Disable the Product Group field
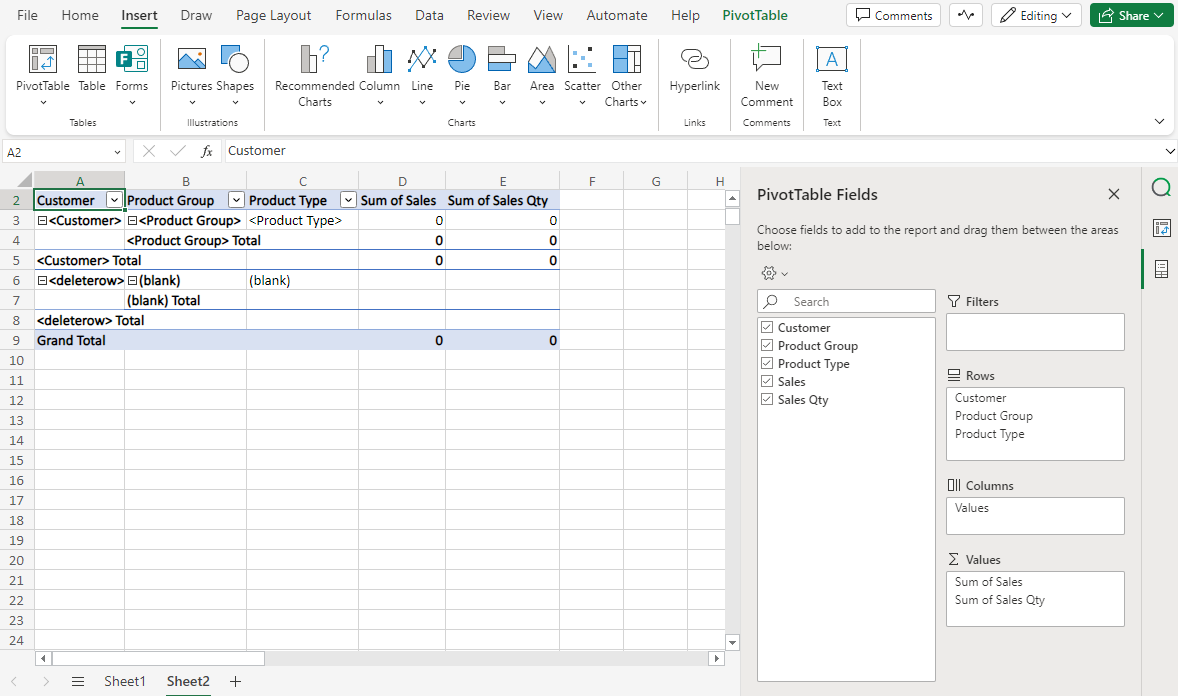 767,345
